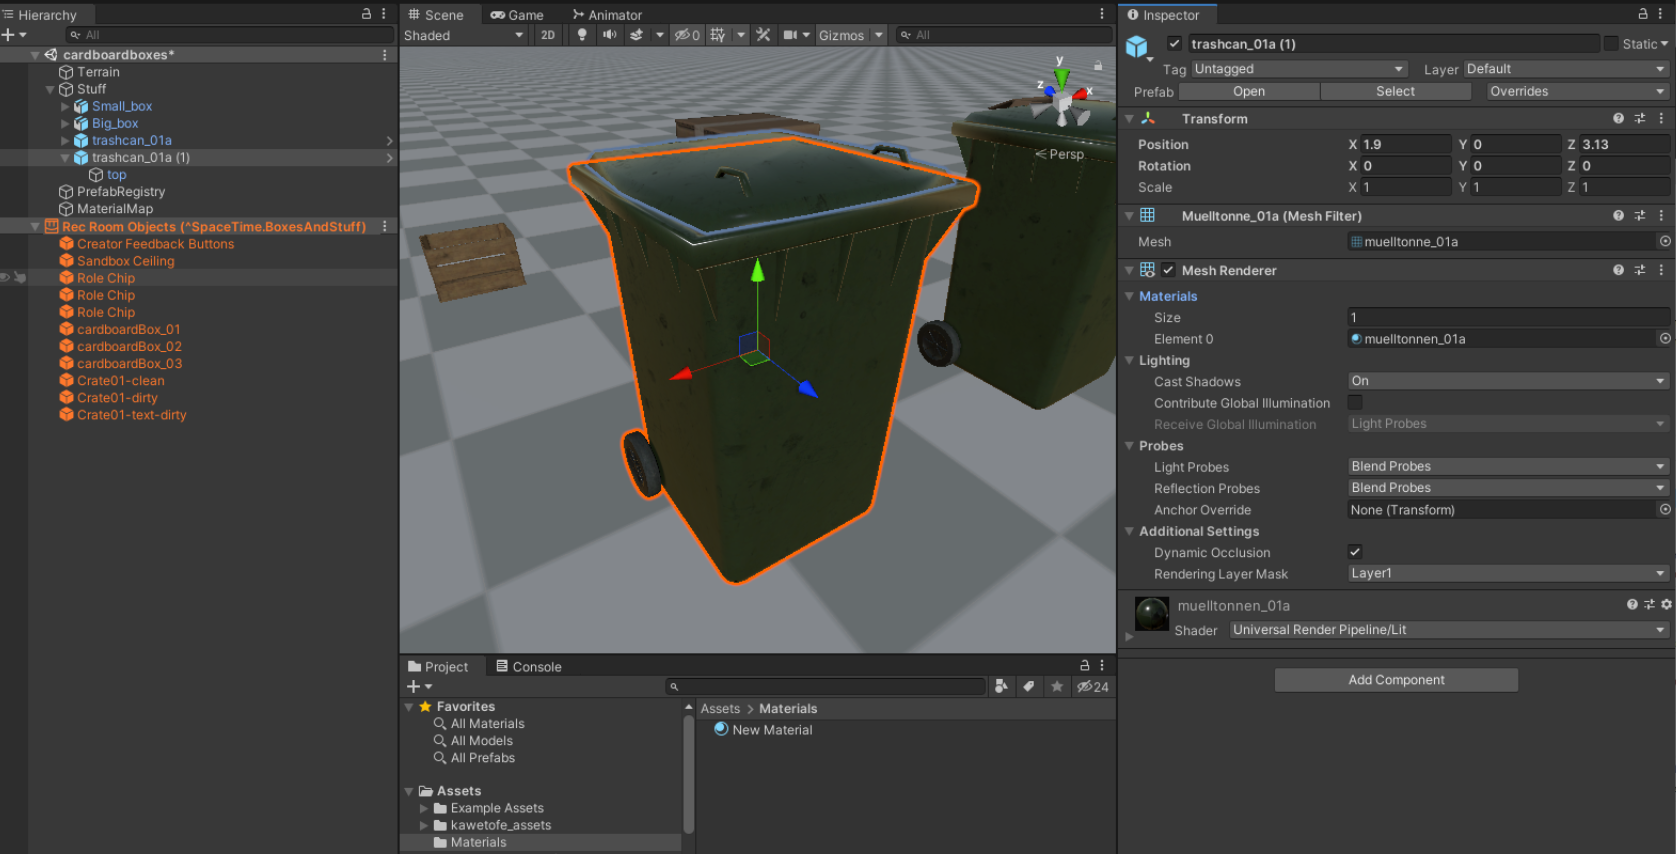Click the muelltonnen_01a material preview sphere
The image size is (1676, 854).
1151,613
